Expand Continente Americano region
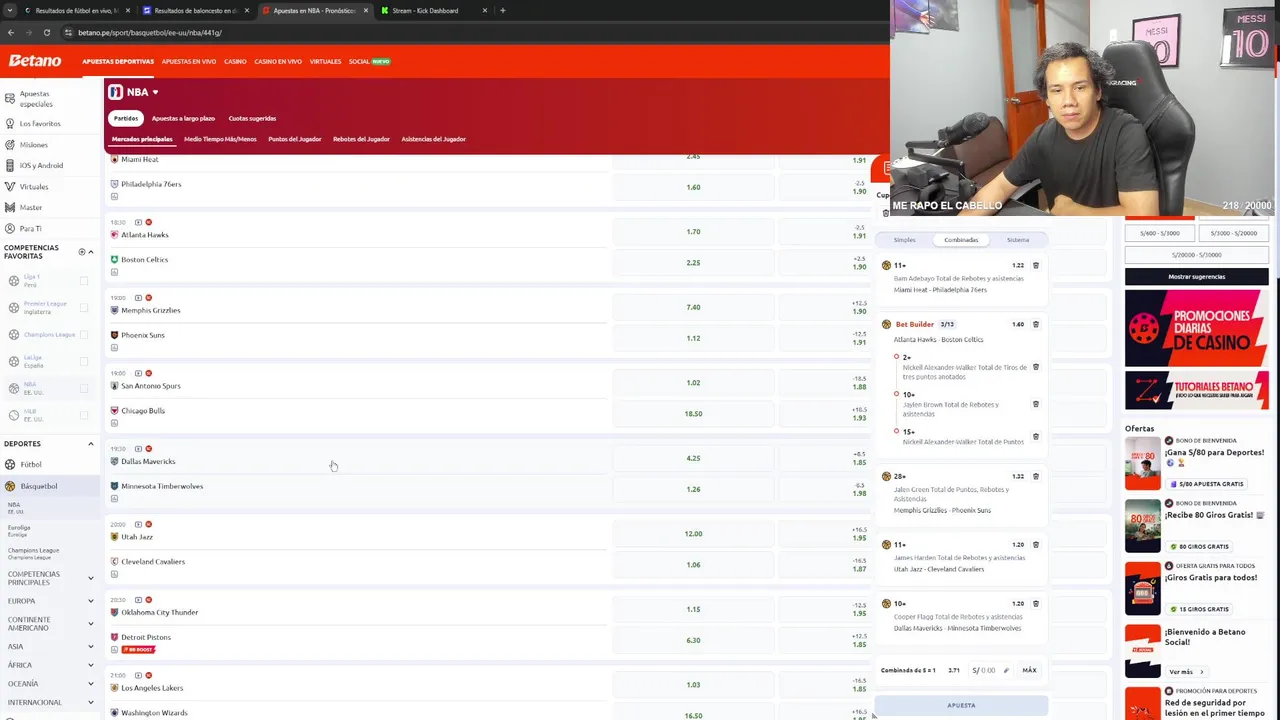 point(91,624)
